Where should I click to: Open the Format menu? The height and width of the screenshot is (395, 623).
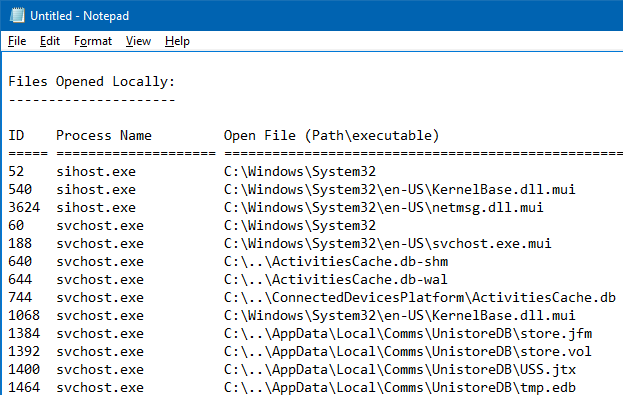[x=93, y=41]
